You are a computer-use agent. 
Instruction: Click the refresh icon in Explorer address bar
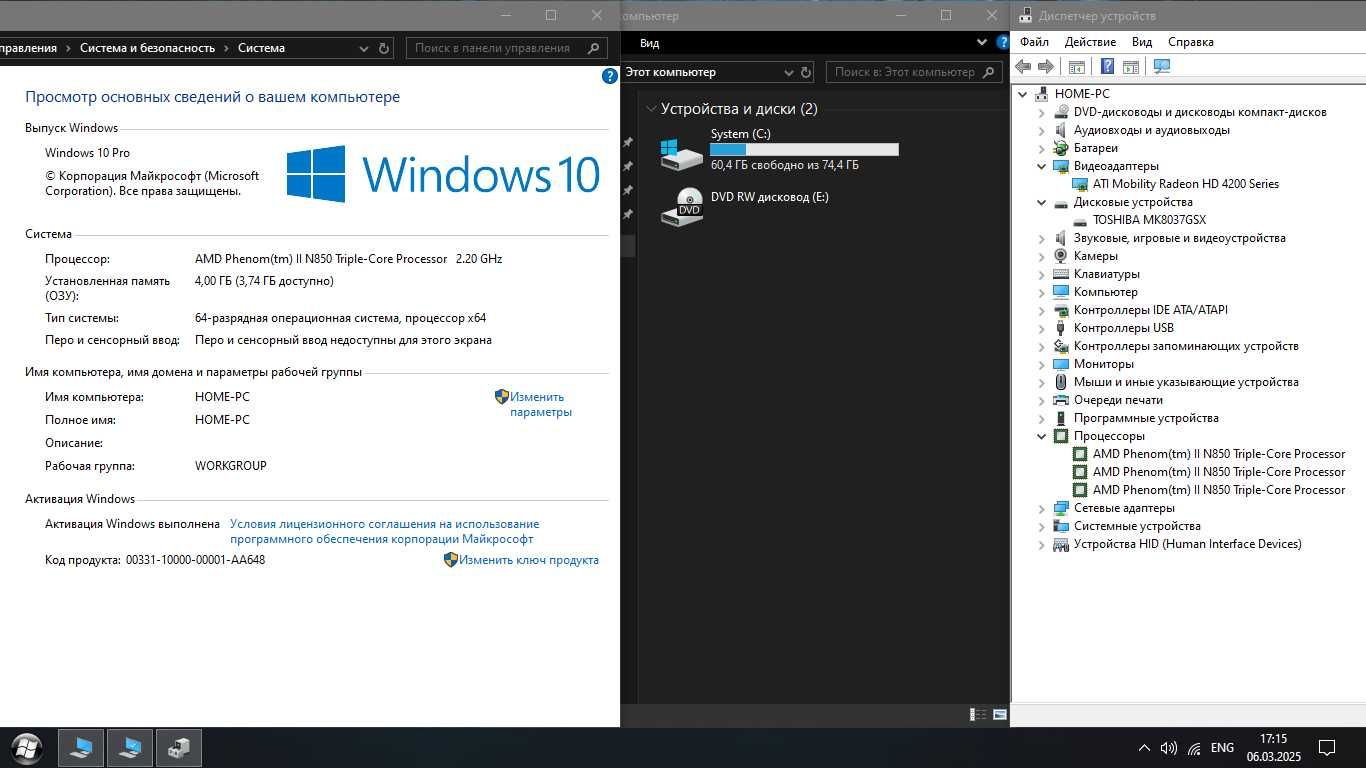(806, 72)
